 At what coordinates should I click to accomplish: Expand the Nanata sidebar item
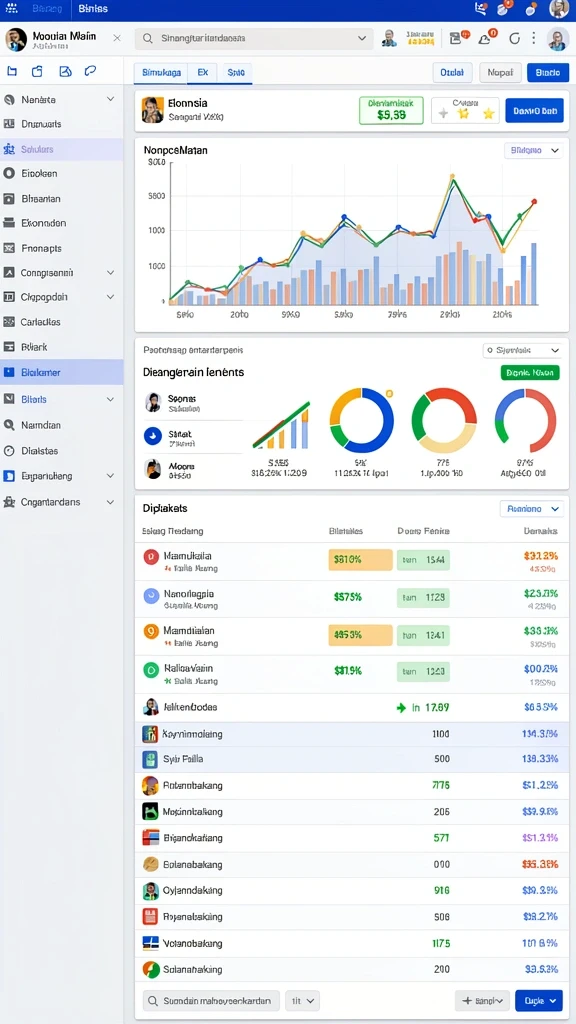pos(110,99)
